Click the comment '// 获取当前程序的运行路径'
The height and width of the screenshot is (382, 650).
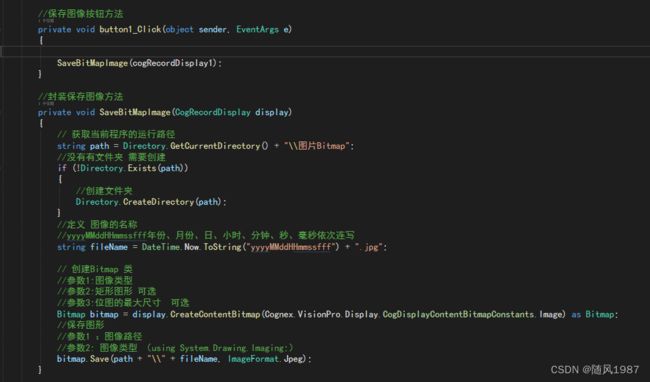coord(116,134)
